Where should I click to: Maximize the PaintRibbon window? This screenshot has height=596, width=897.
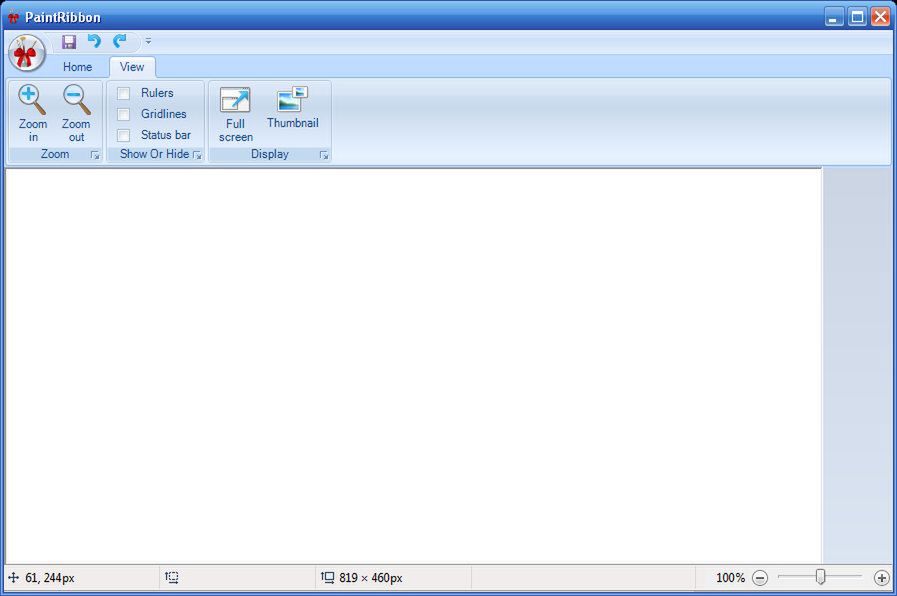857,17
